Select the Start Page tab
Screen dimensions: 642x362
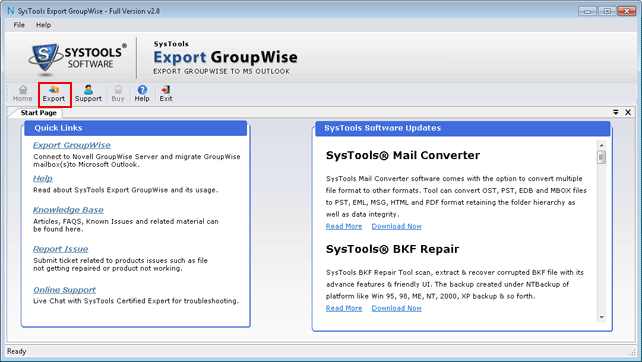[38, 113]
